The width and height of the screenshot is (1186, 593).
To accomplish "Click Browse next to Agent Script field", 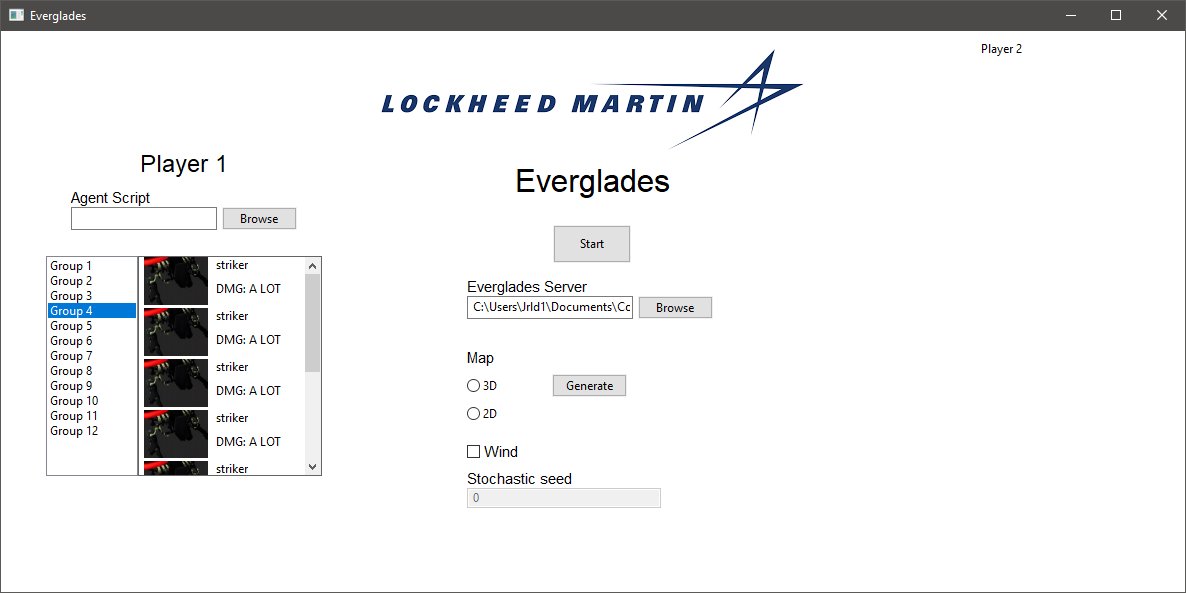I will tap(259, 219).
